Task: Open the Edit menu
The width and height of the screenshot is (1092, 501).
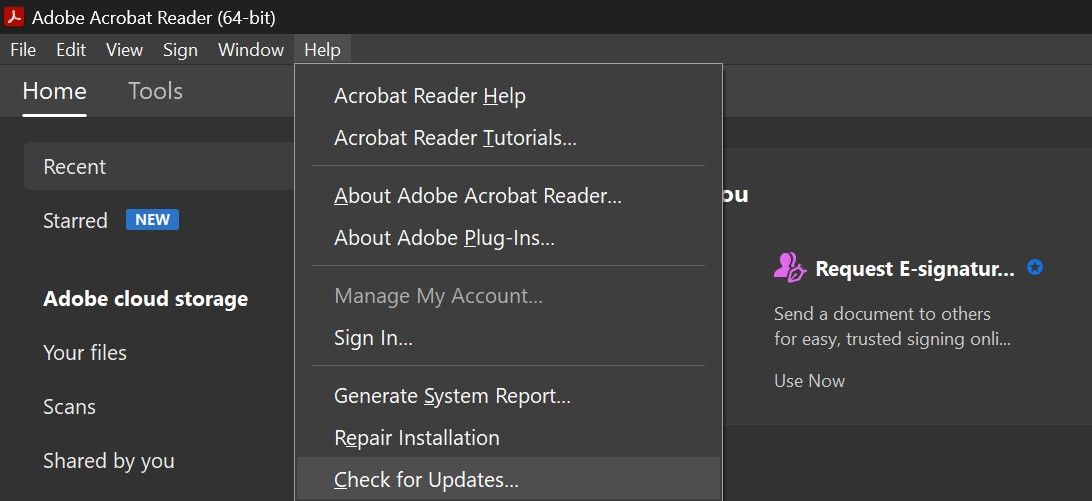Action: (71, 49)
